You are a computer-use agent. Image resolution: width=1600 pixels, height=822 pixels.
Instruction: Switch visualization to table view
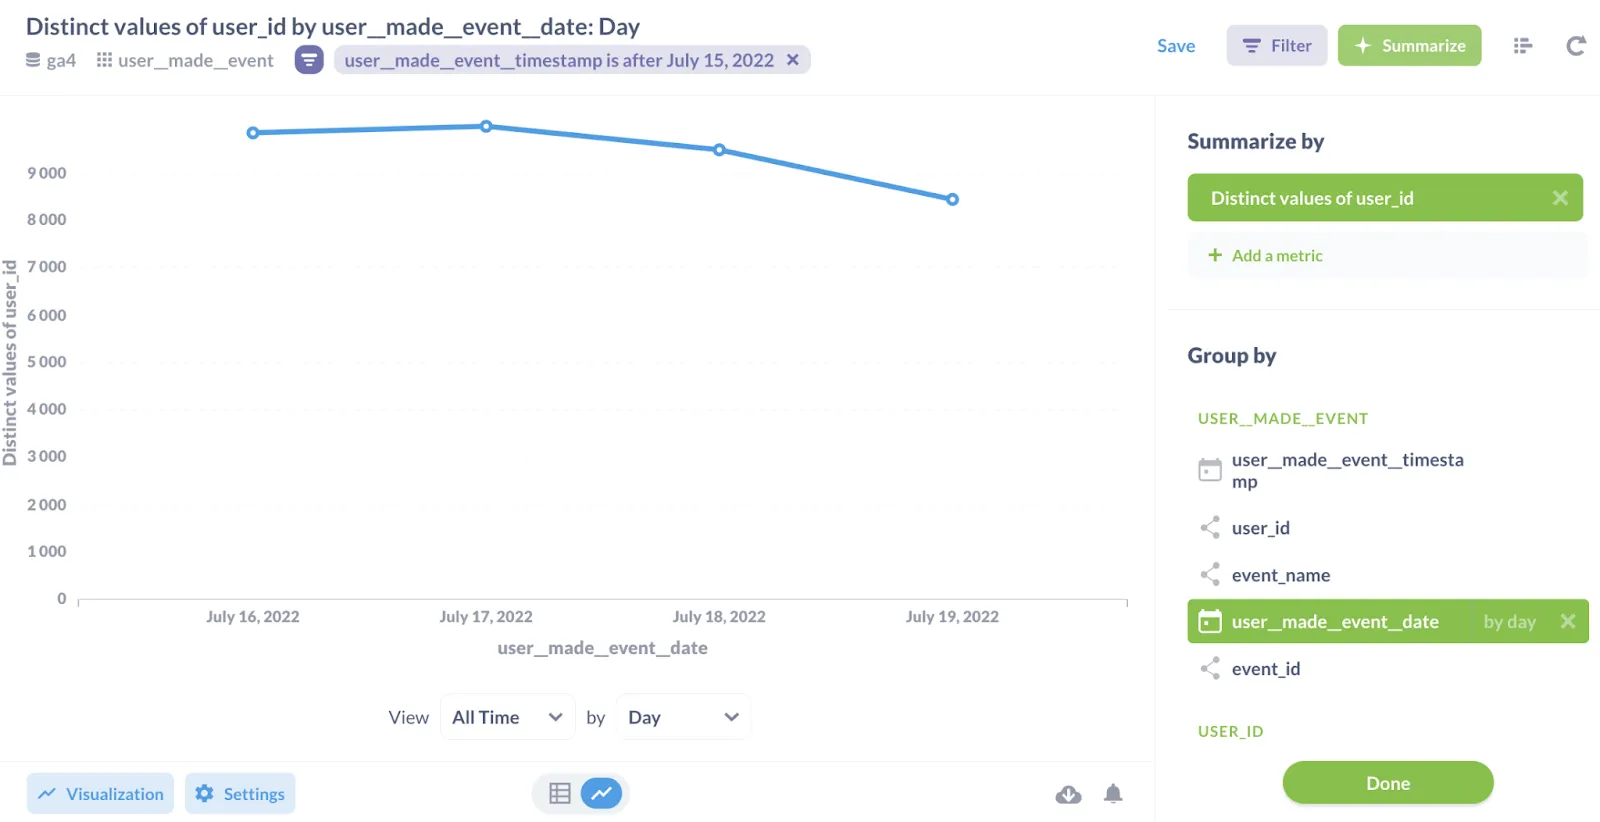coord(559,792)
